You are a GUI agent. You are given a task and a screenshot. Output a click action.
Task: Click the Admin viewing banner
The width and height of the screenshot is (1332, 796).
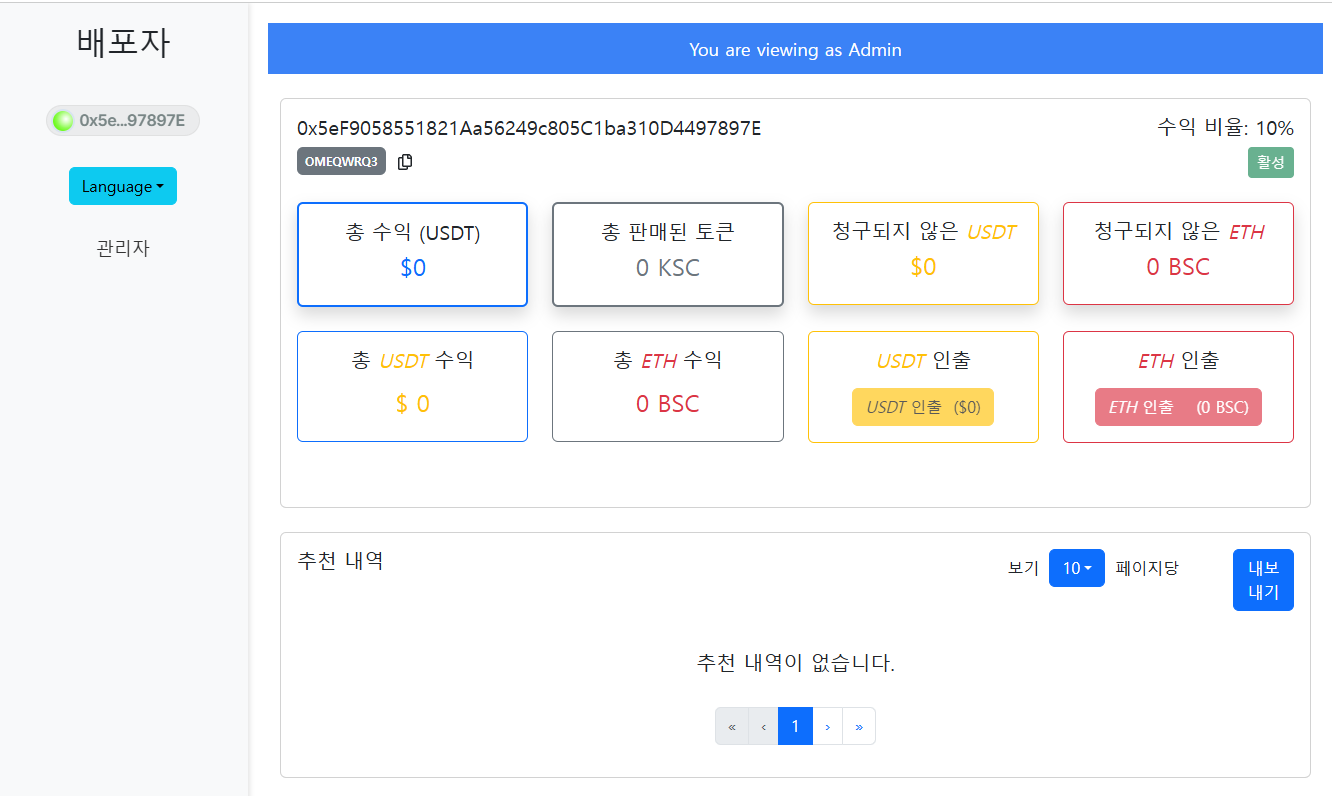pos(795,48)
